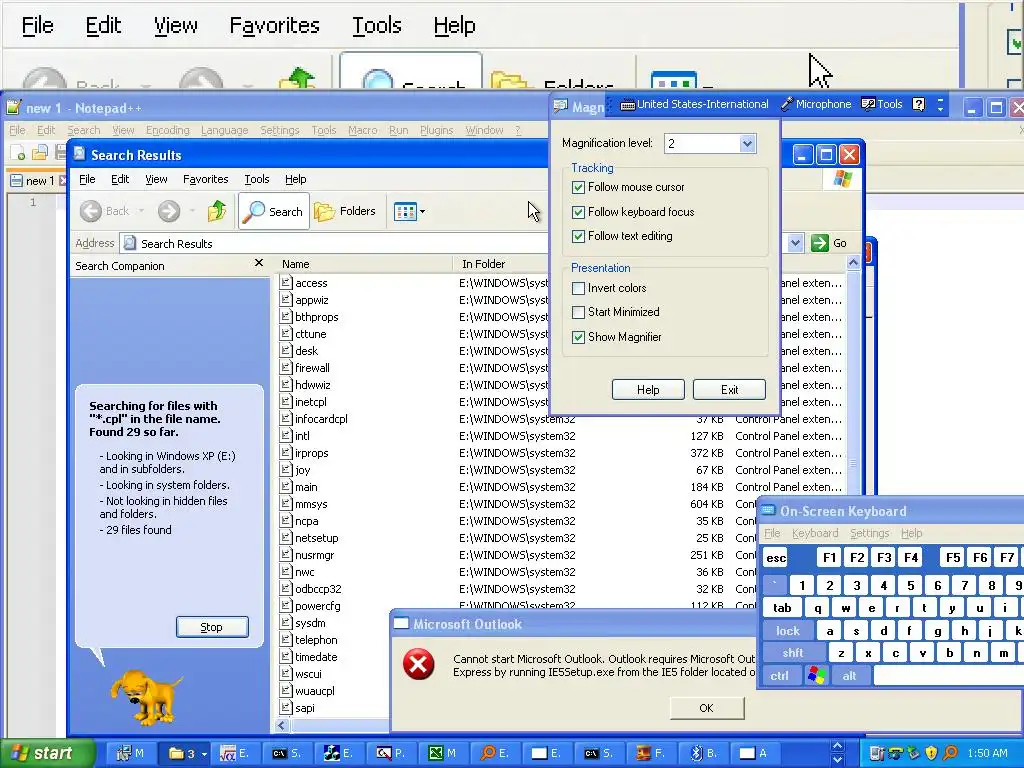
Task: Click the yellow security shield tray icon
Action: click(x=931, y=753)
